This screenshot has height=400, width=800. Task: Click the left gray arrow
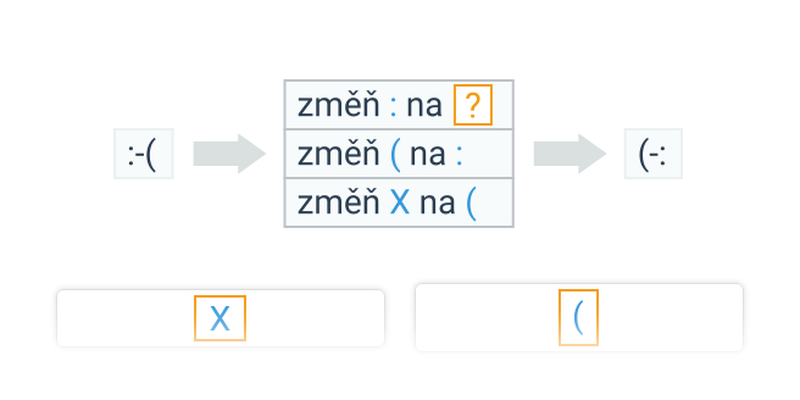230,154
